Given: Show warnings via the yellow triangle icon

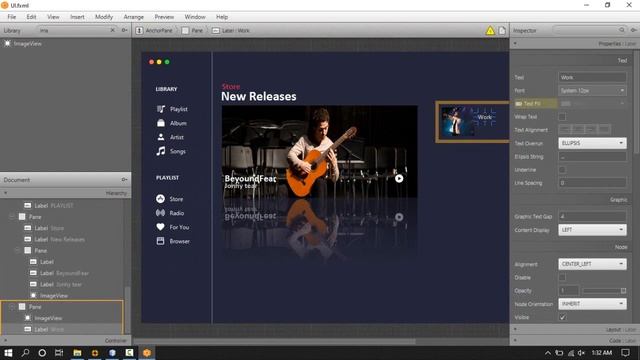Looking at the screenshot, I should [490, 31].
